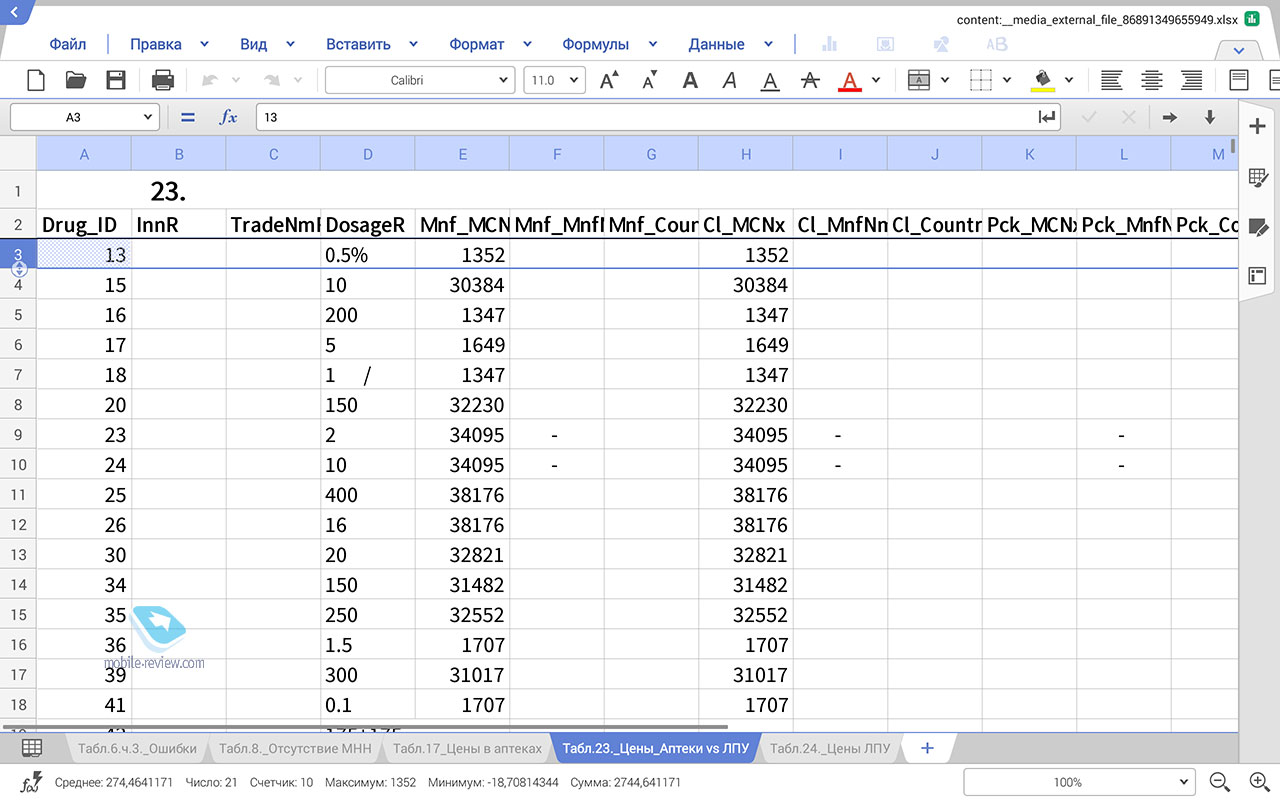Click the equals sign formula icon

(x=187, y=117)
